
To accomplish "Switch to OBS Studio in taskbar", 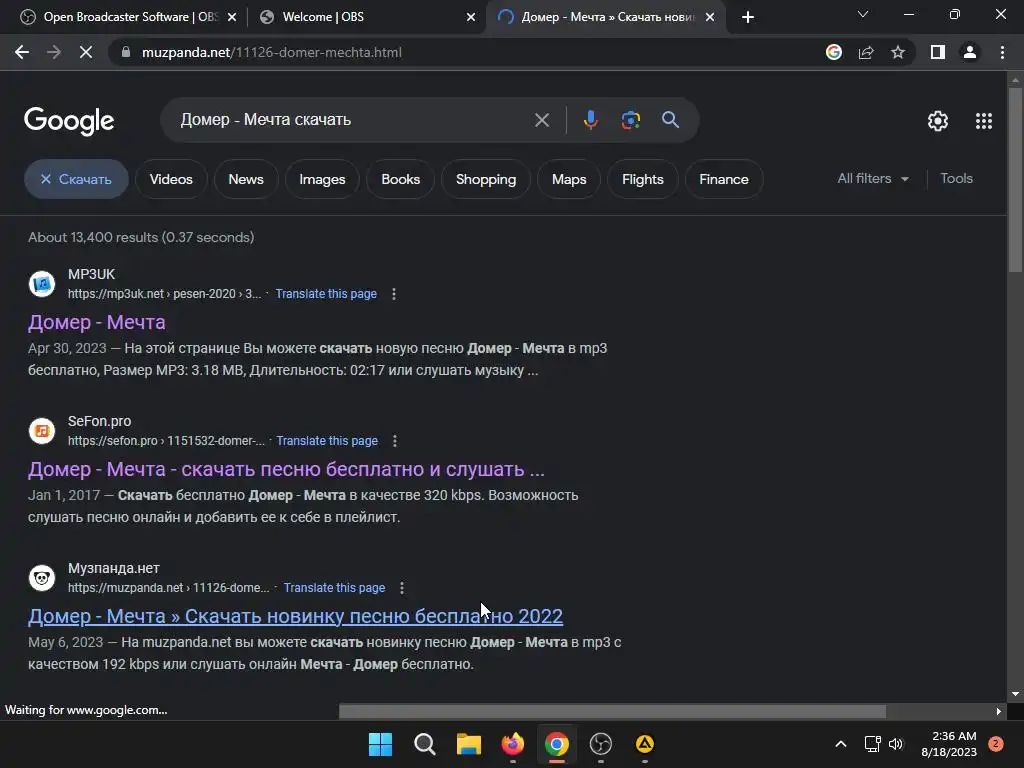I will tap(600, 744).
